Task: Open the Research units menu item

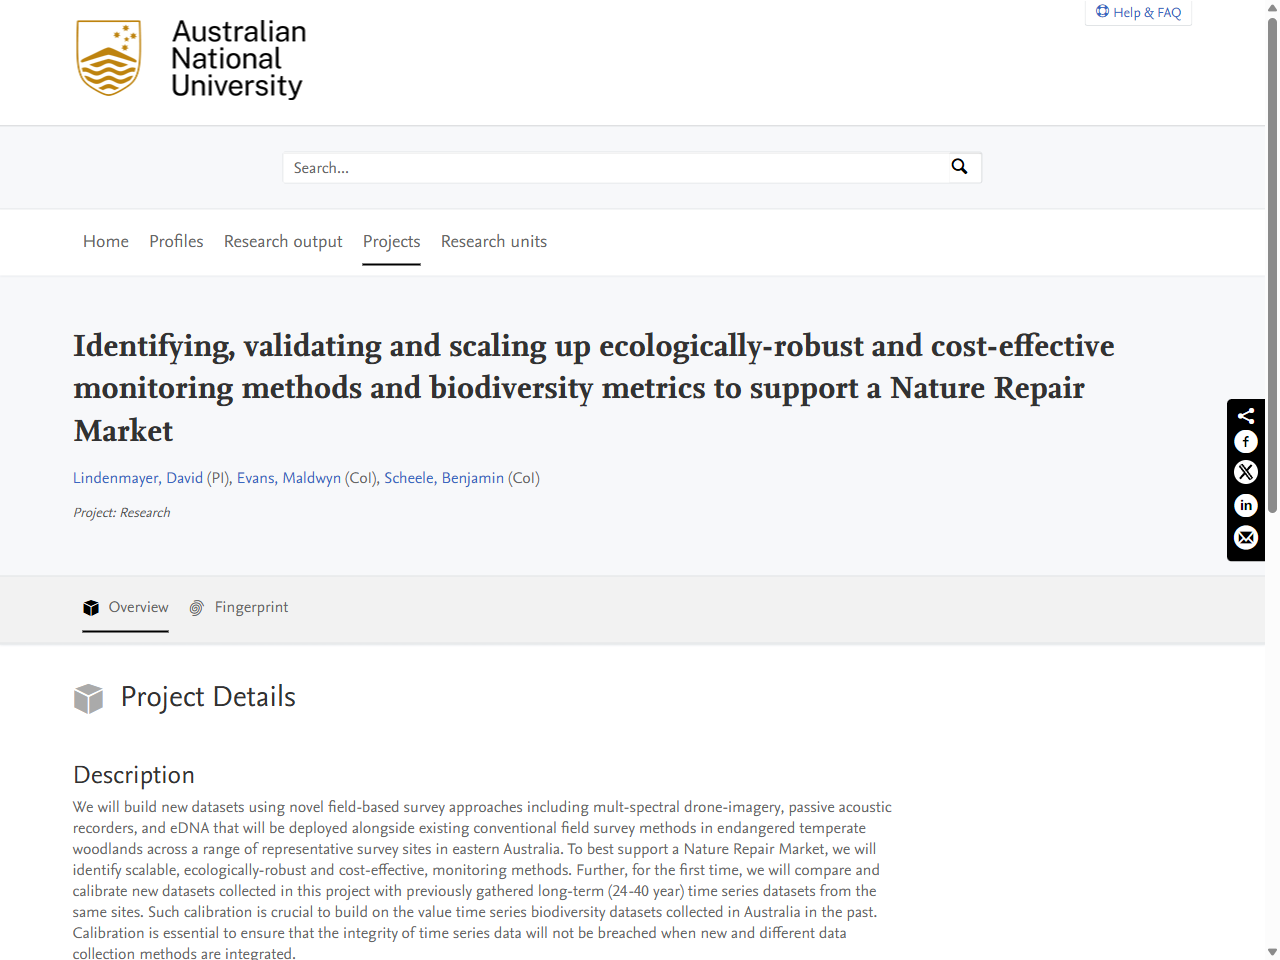Action: (494, 241)
